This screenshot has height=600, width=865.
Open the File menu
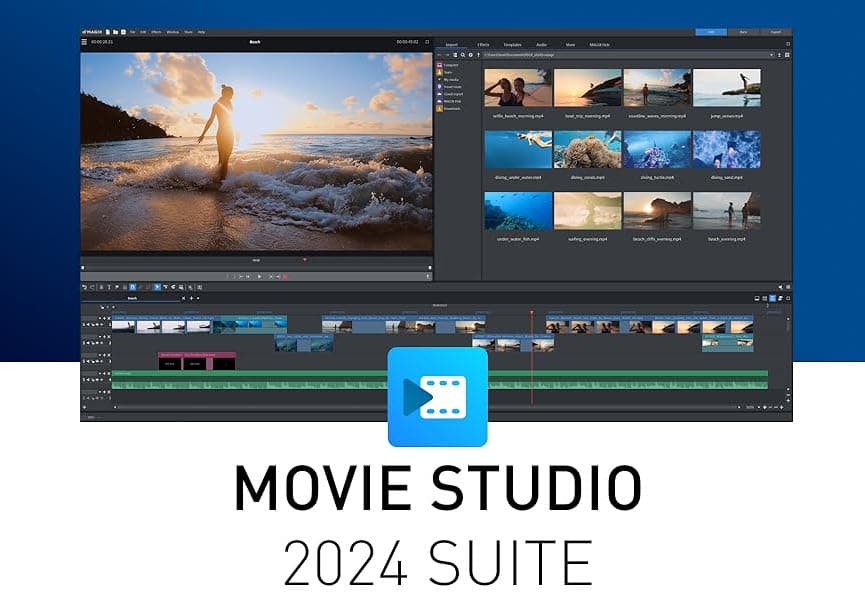[x=133, y=32]
